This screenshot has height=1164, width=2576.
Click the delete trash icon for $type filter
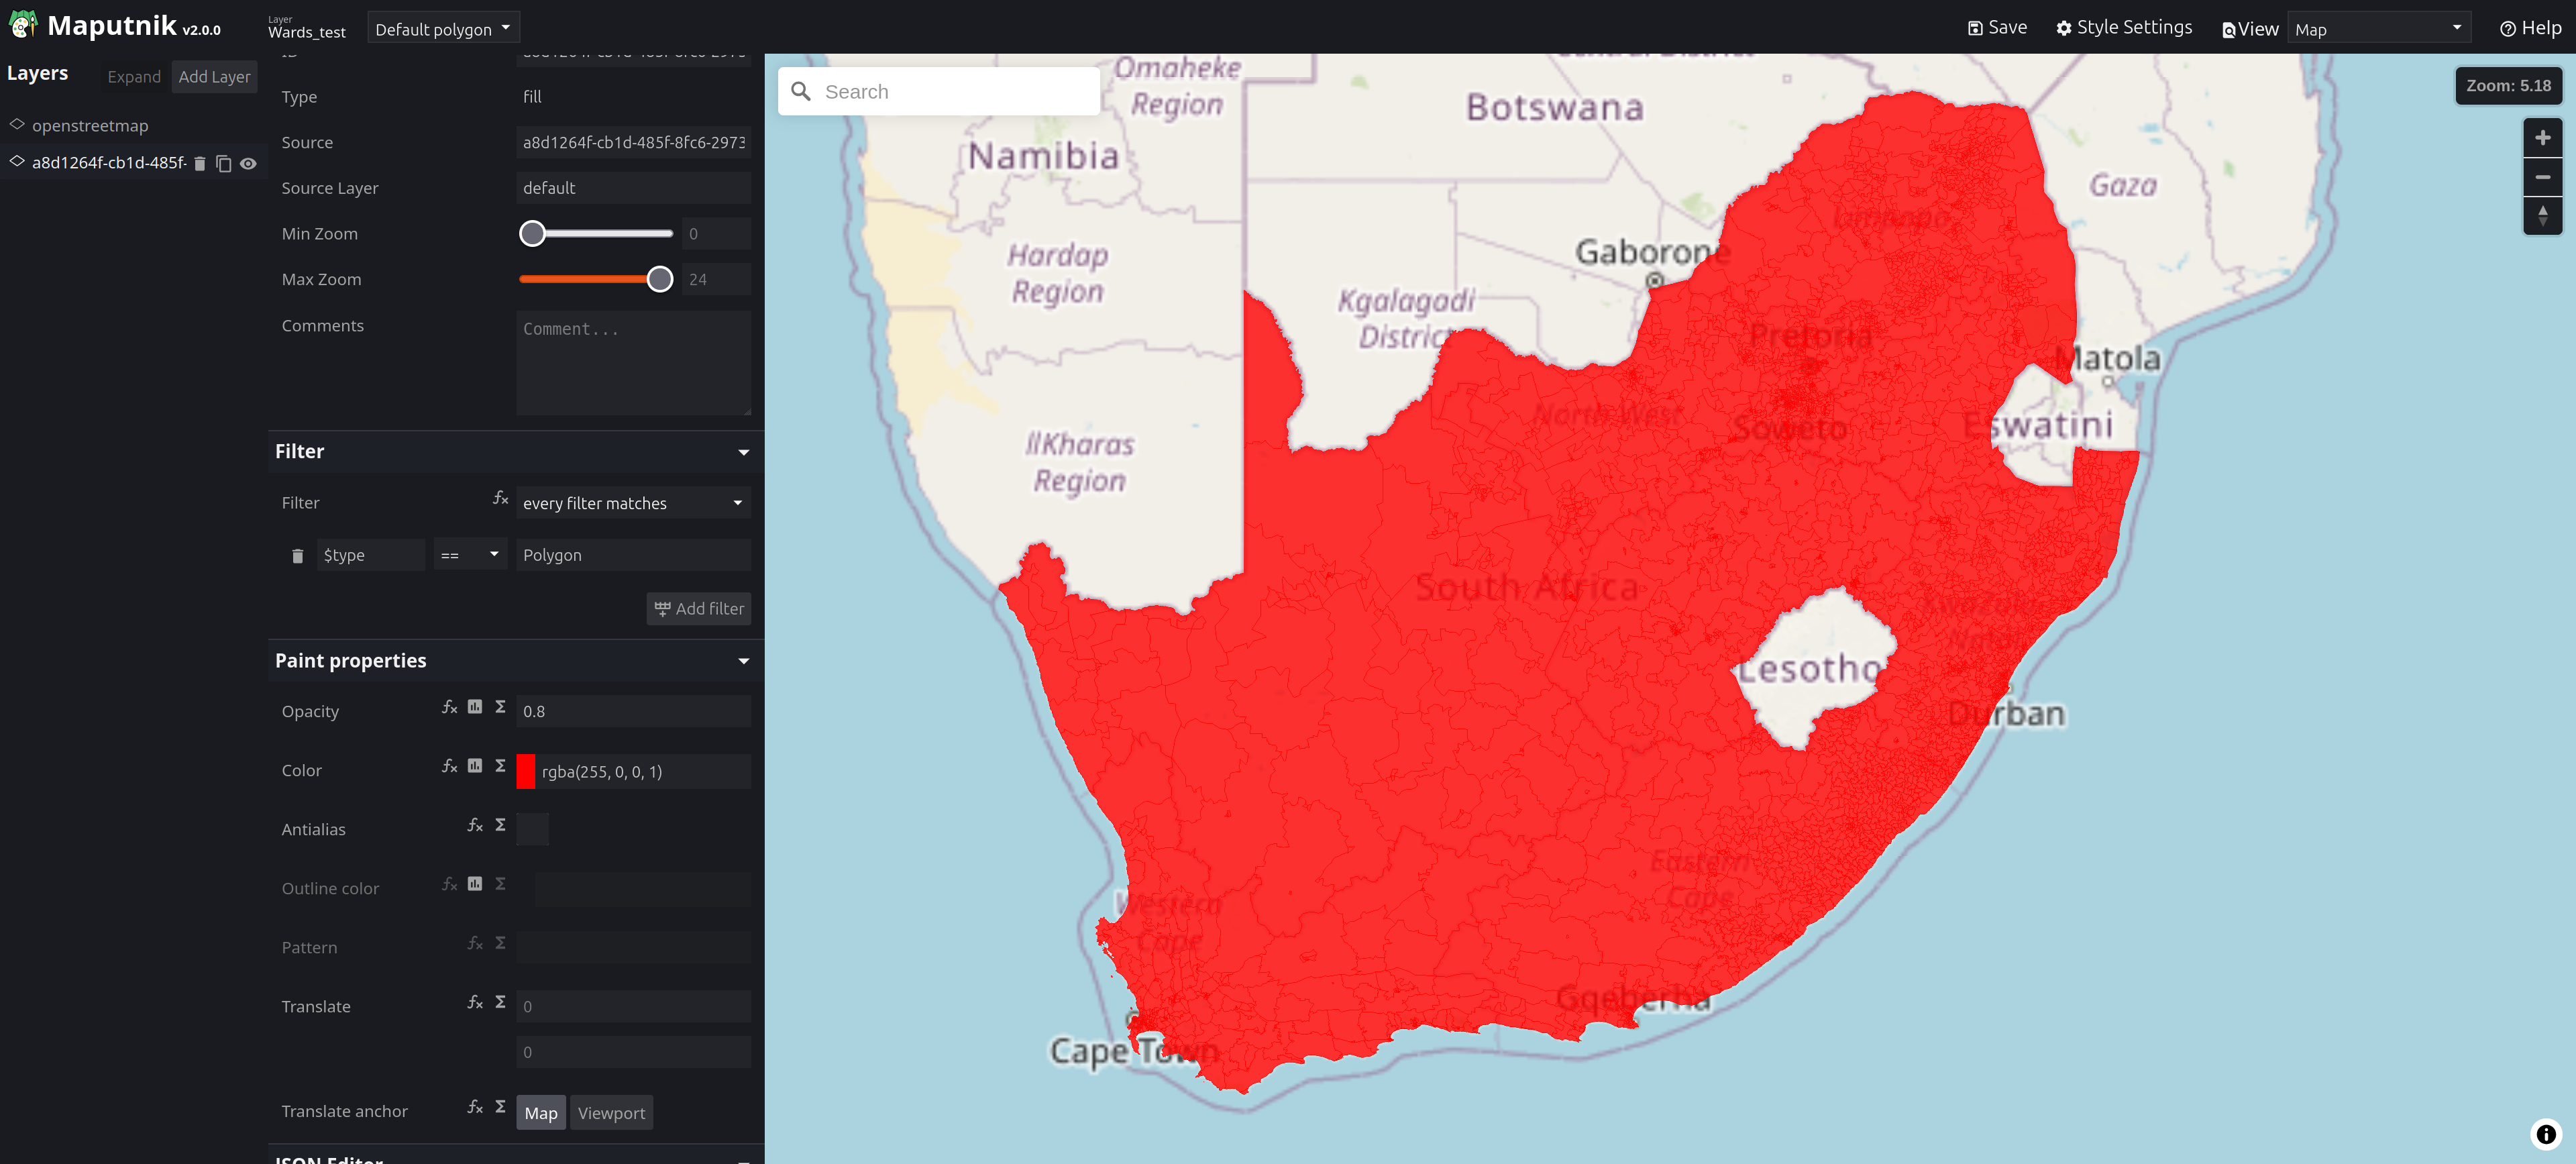297,555
